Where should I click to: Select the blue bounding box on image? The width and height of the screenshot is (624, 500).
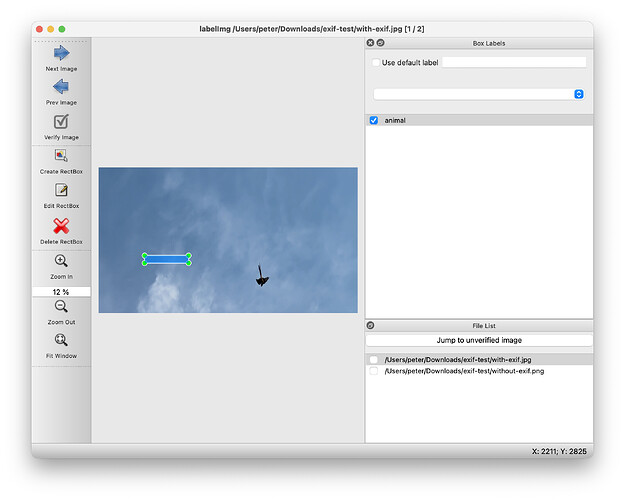(x=167, y=260)
